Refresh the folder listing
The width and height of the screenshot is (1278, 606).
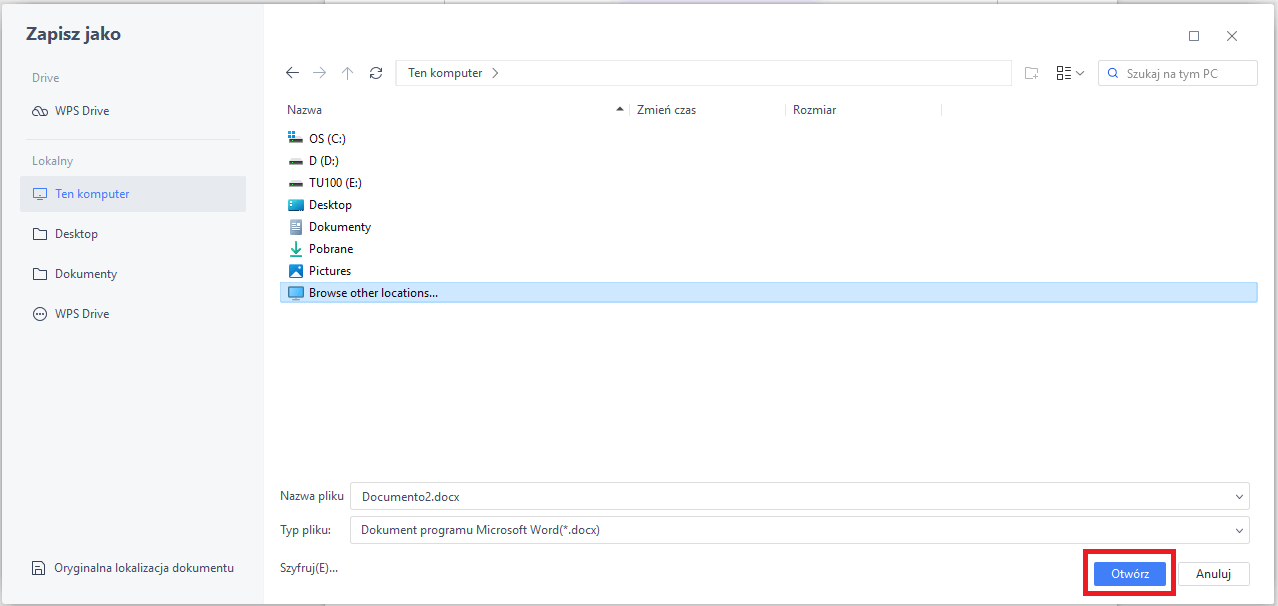point(376,73)
